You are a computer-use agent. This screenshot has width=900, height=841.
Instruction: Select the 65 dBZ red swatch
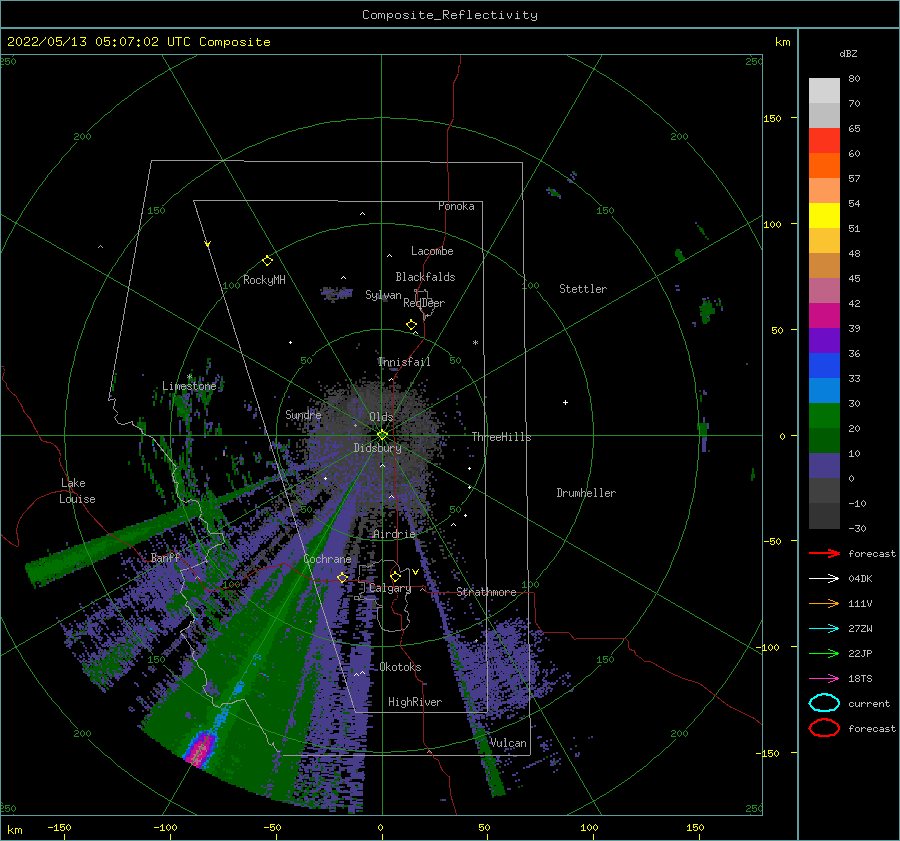click(x=824, y=141)
